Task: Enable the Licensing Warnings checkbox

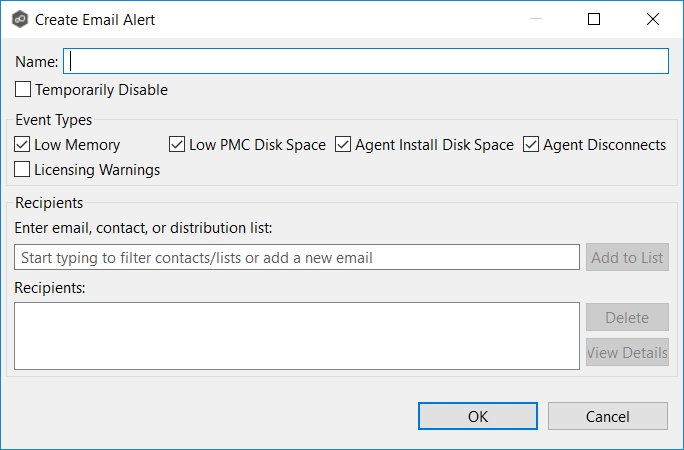Action: click(x=23, y=170)
